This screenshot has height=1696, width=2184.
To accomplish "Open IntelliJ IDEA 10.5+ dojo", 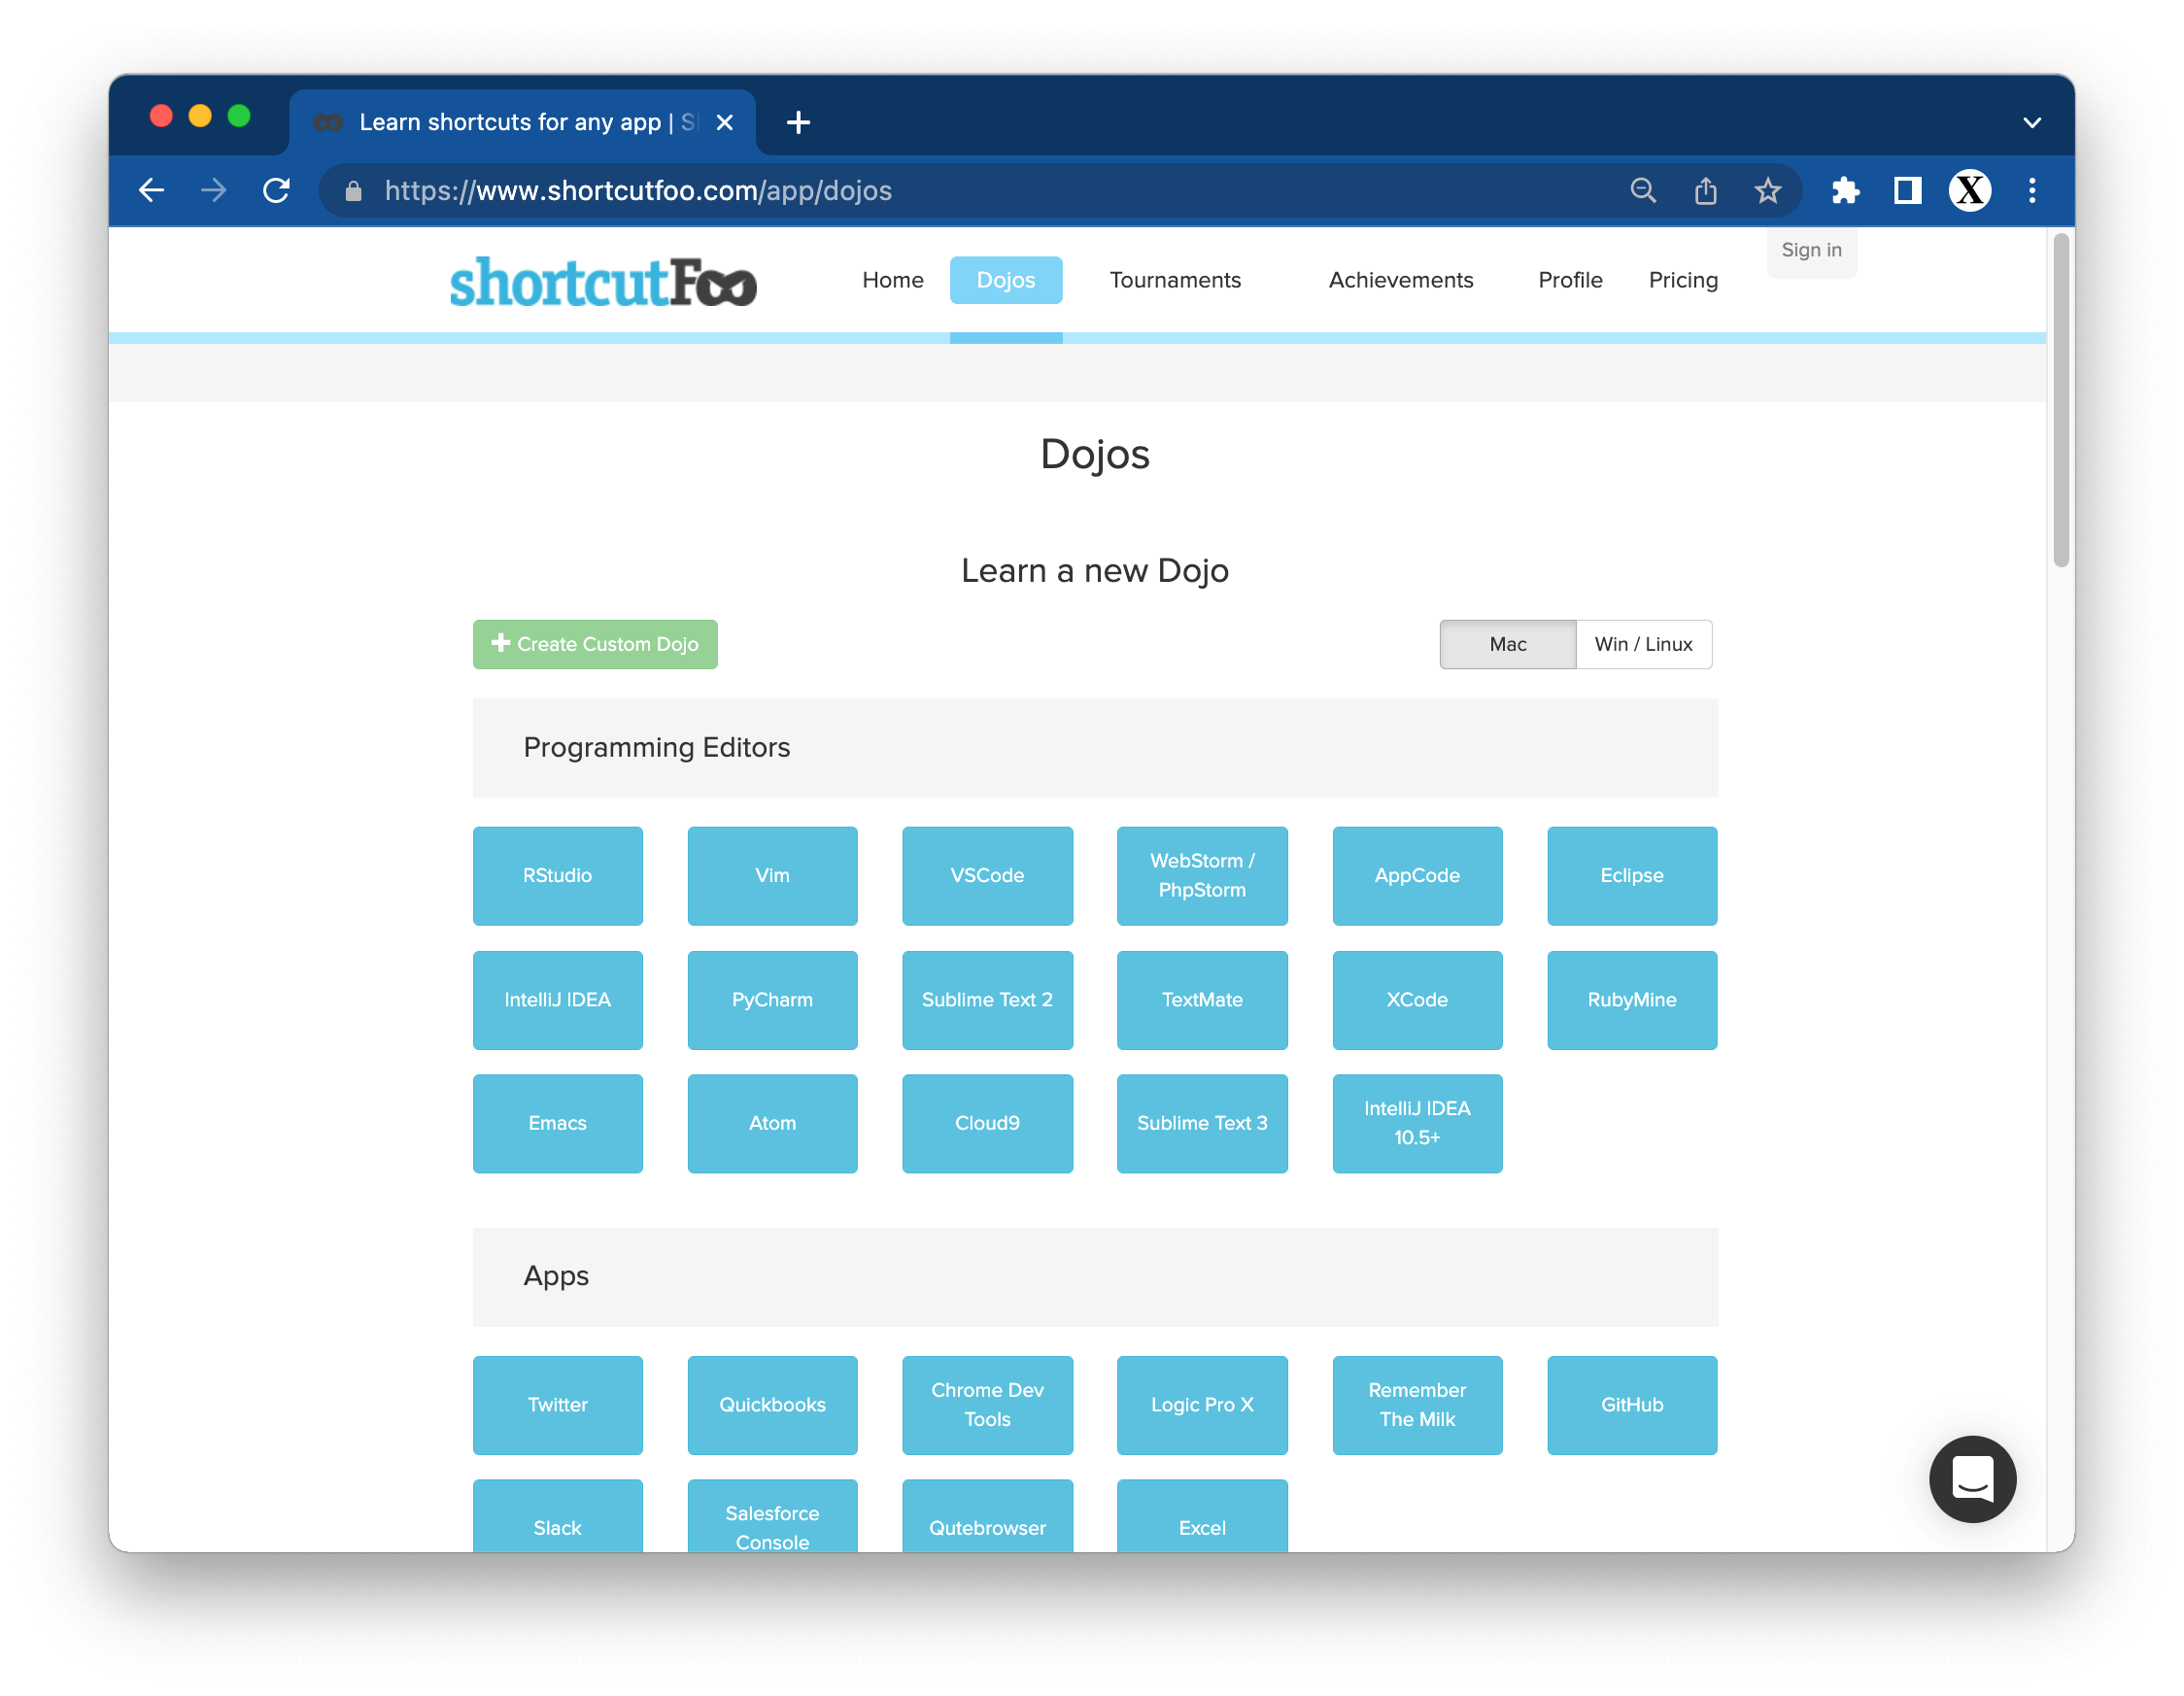I will pyautogui.click(x=1417, y=1124).
